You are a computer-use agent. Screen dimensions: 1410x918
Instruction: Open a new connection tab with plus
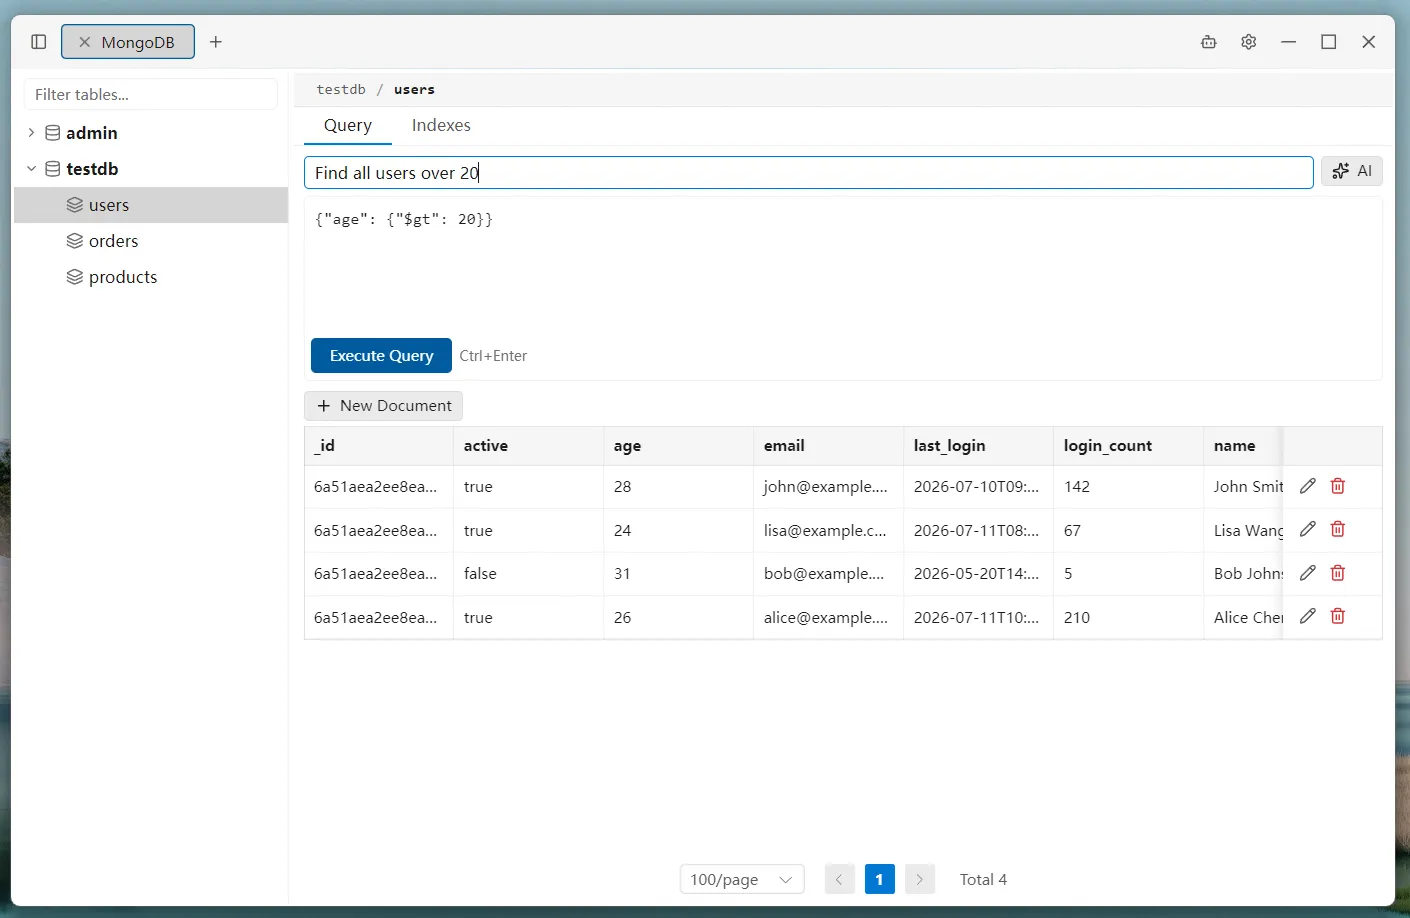click(x=216, y=42)
